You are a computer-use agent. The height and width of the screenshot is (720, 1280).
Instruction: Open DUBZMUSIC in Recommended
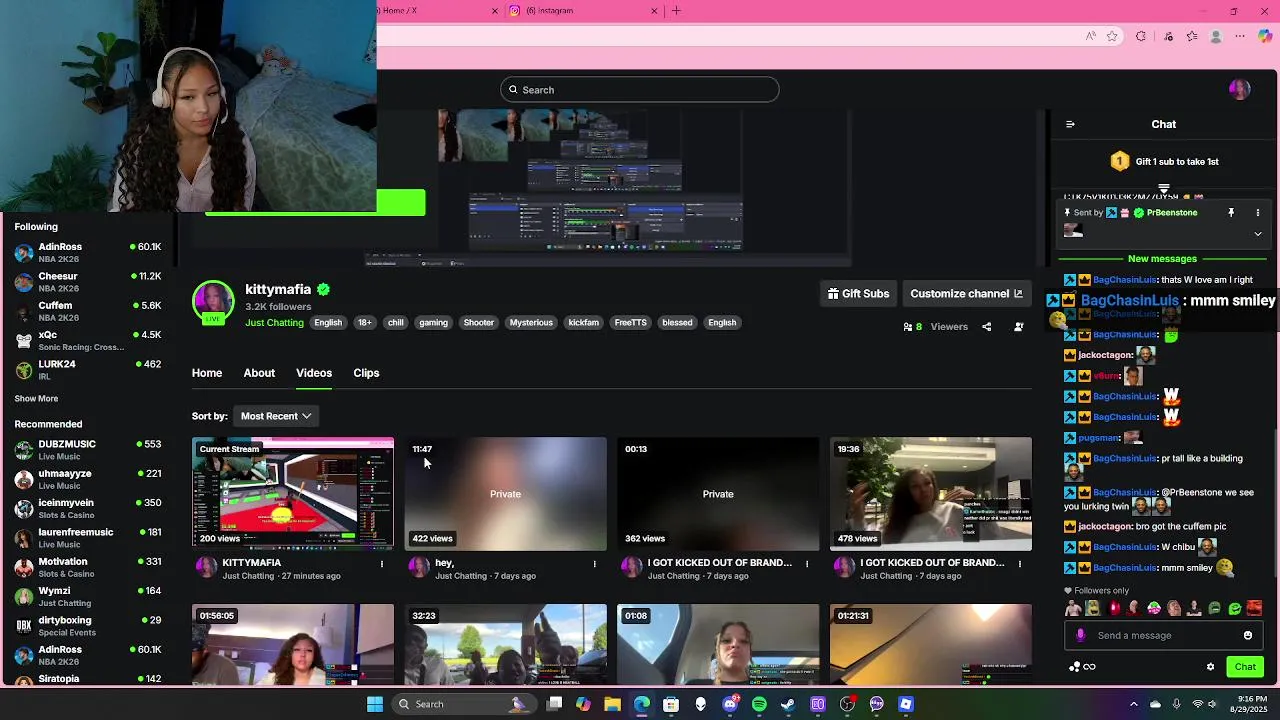tap(88, 450)
